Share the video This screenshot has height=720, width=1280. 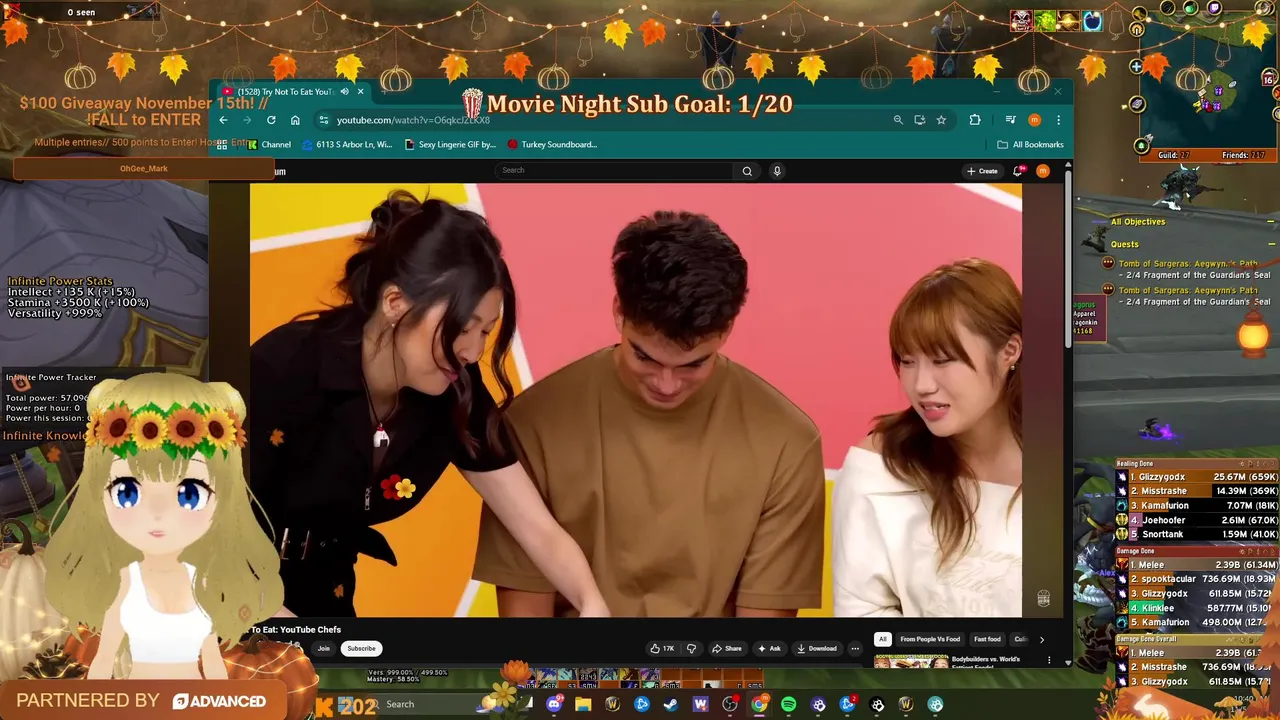point(727,648)
